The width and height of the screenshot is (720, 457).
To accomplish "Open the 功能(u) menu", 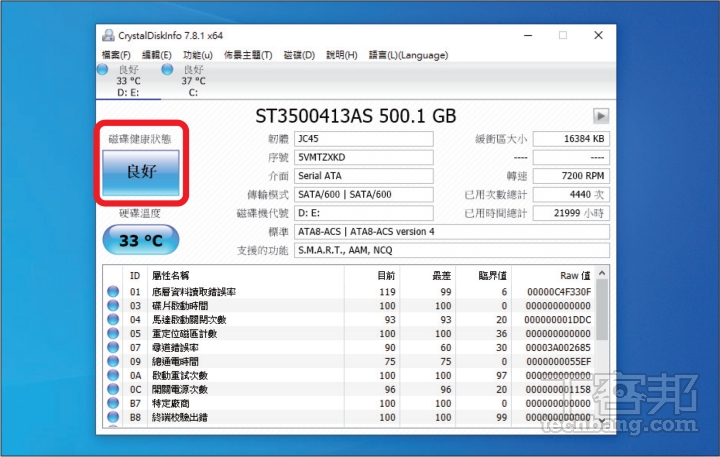I will 198,55.
